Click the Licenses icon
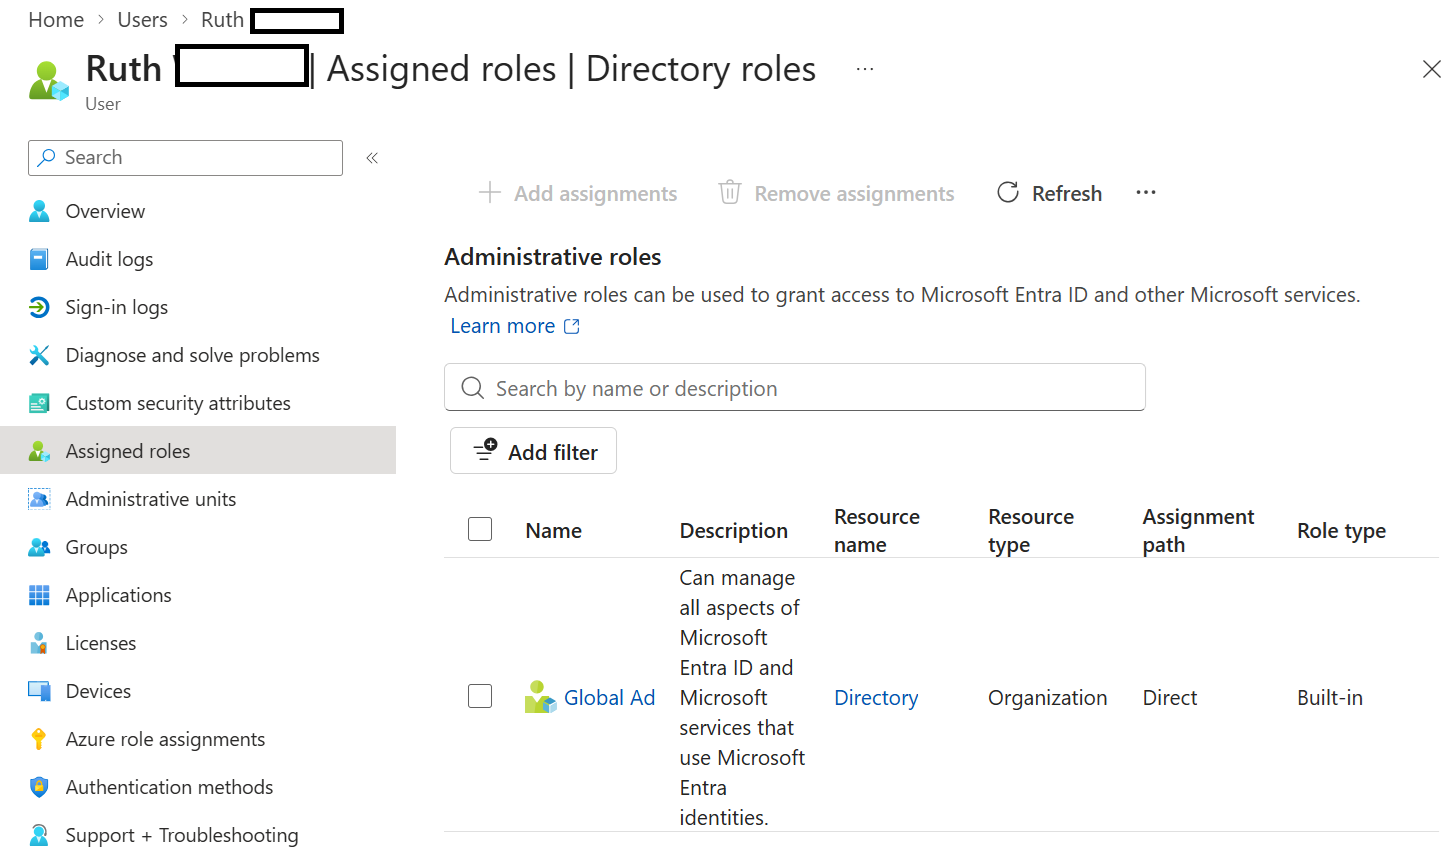 coord(39,643)
